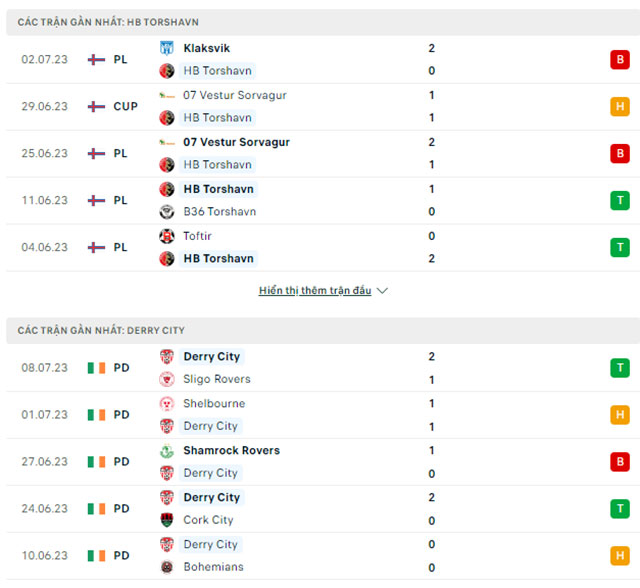
Task: Click the Cork City team crest
Action: tap(167, 520)
